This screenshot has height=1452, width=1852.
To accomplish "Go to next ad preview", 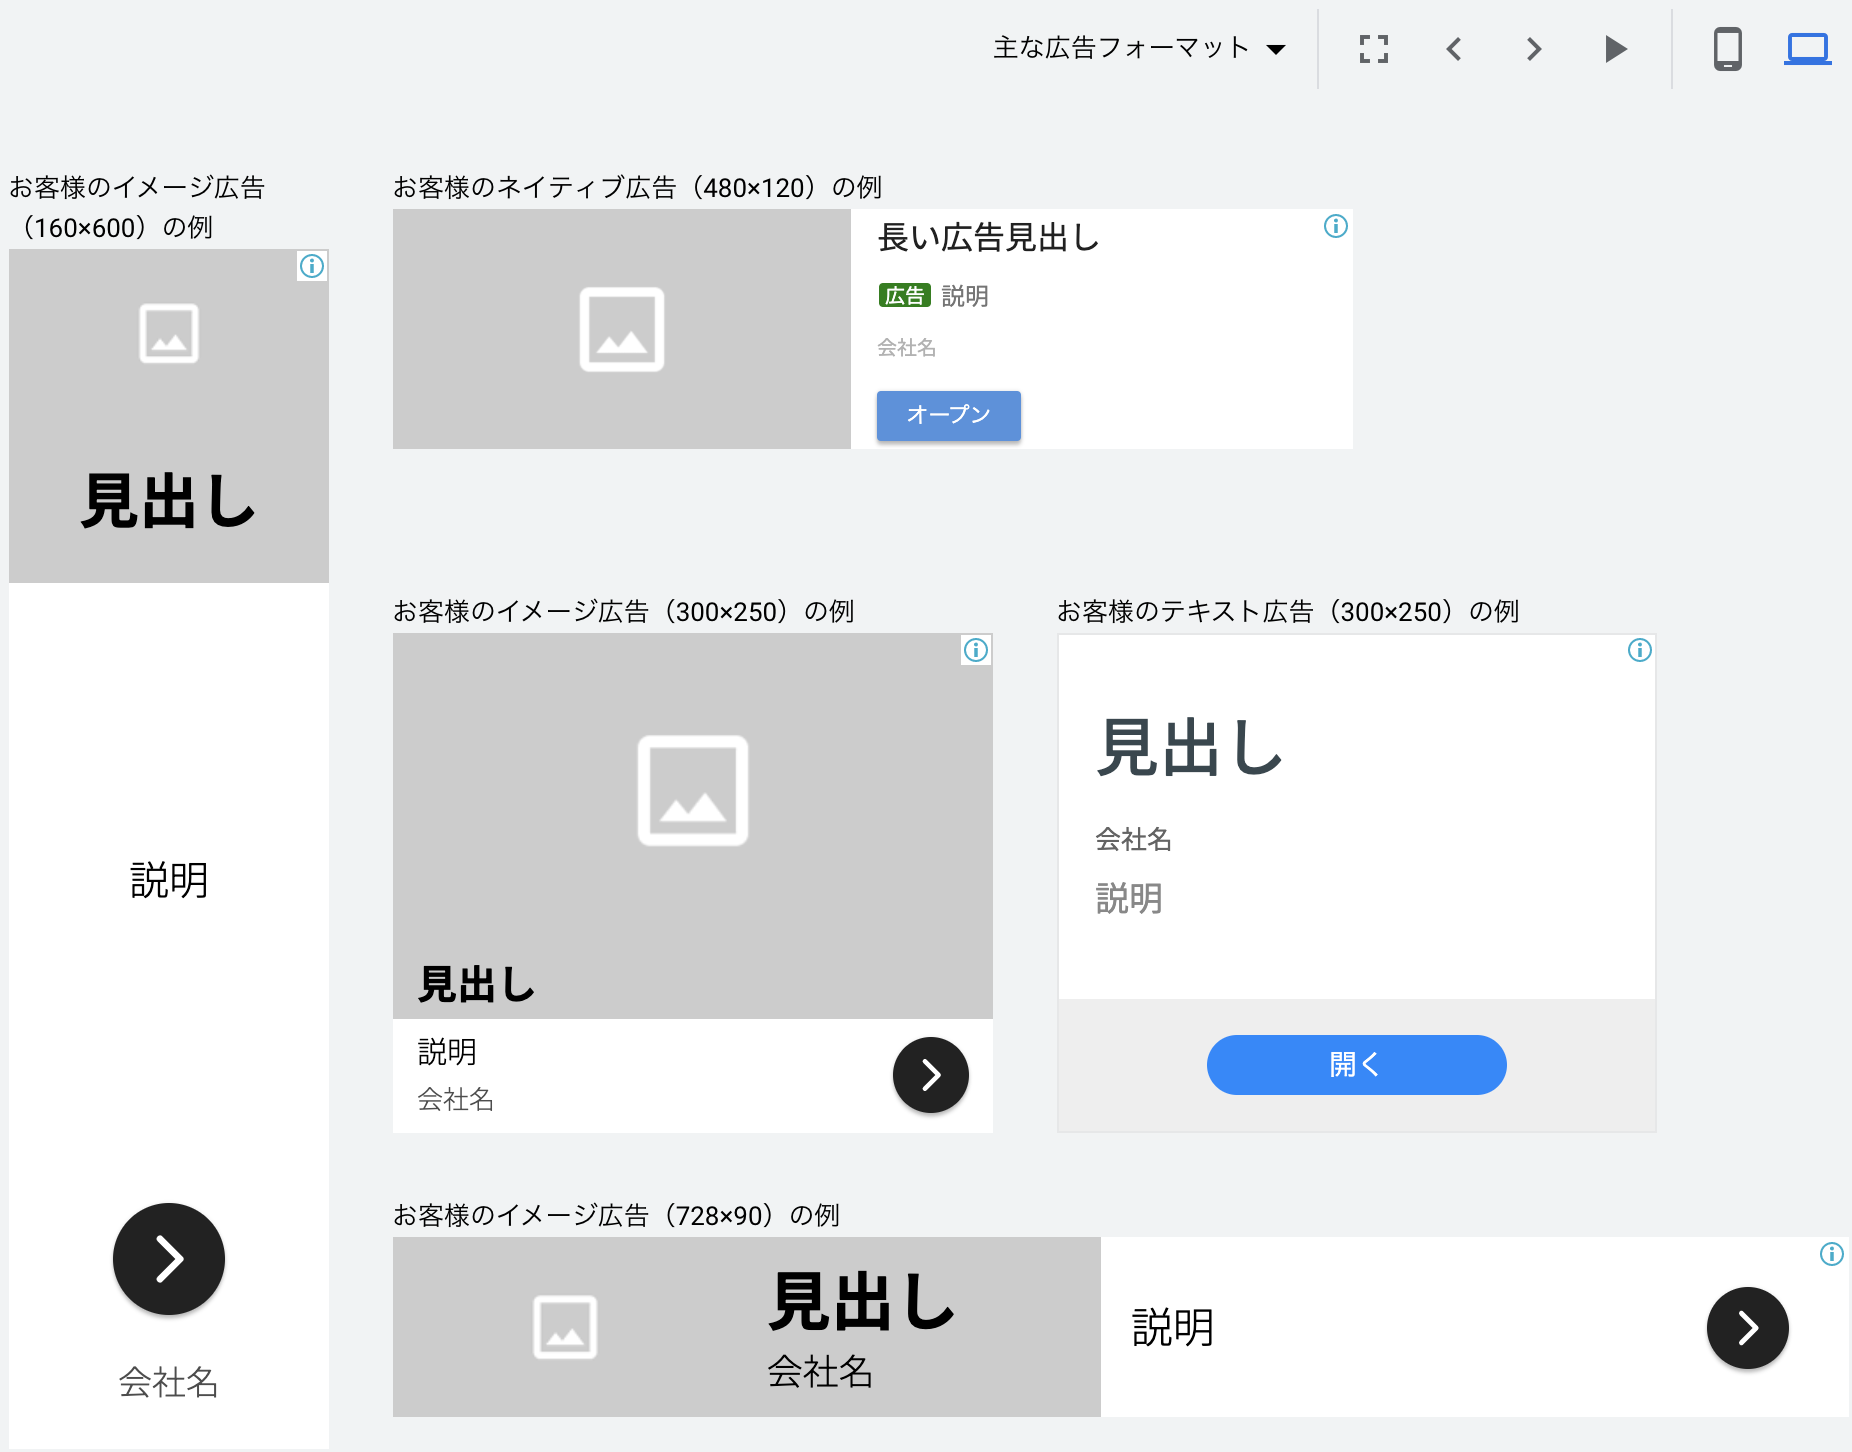I will pyautogui.click(x=1534, y=49).
